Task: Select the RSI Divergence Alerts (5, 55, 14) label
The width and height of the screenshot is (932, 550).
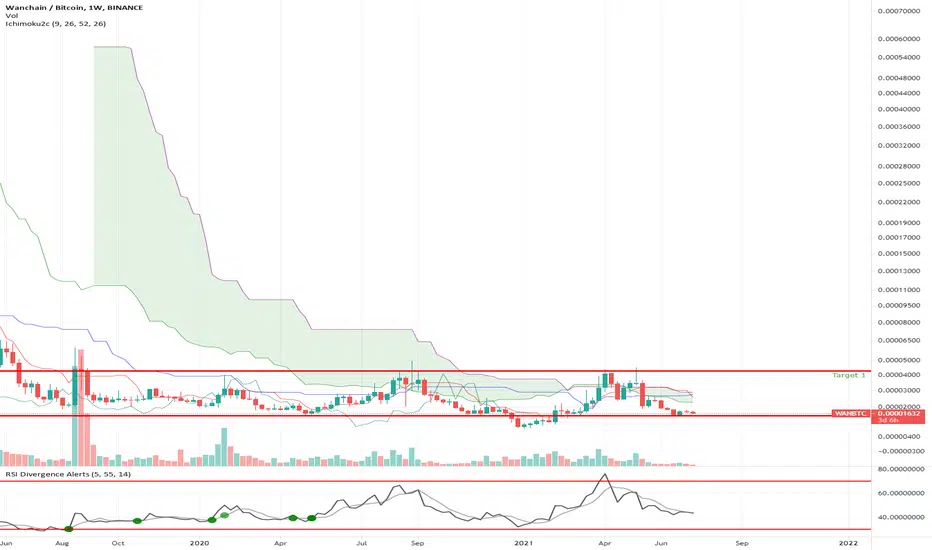Action: 68,474
